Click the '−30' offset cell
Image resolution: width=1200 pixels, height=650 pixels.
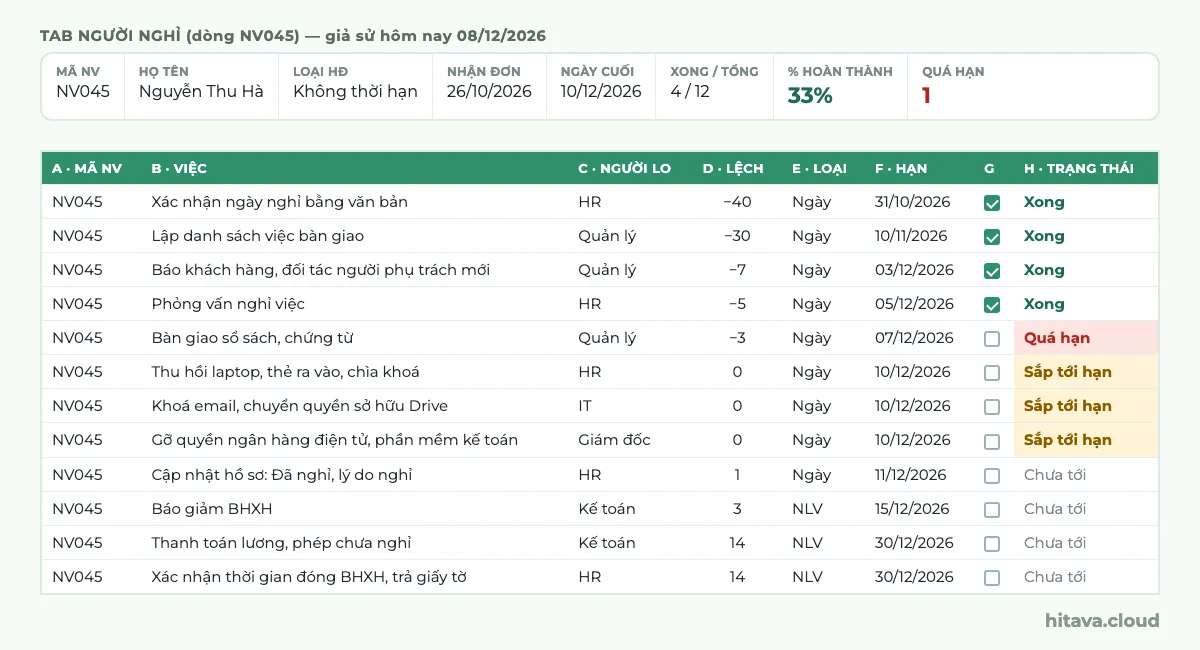[x=737, y=236]
